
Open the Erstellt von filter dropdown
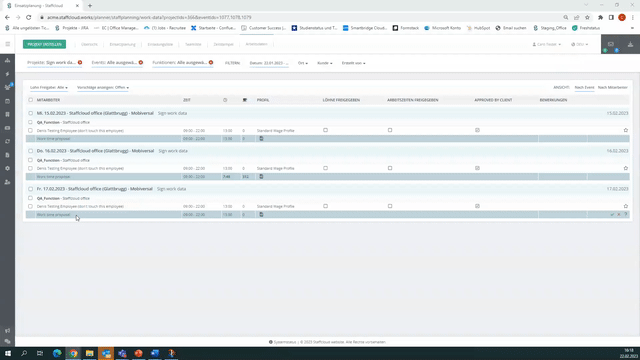click(x=353, y=63)
